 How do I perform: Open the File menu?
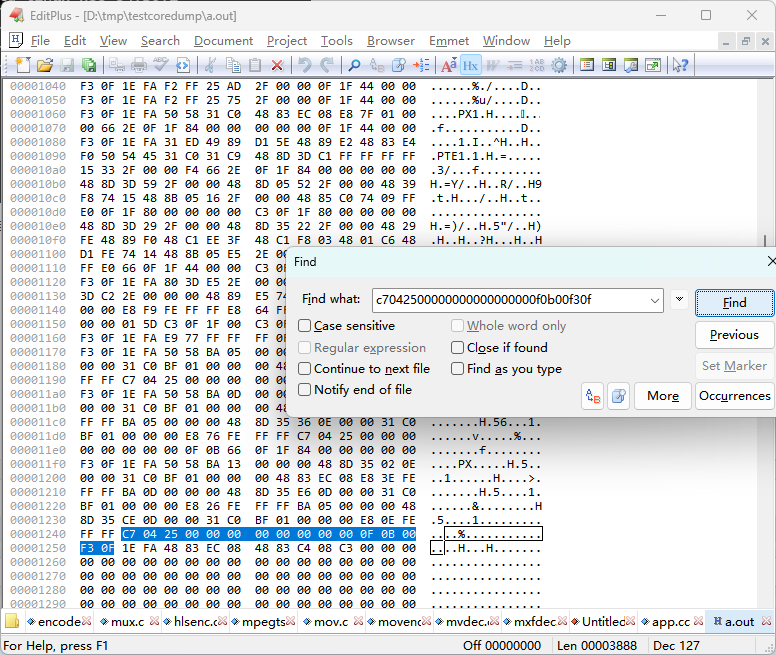coord(40,41)
